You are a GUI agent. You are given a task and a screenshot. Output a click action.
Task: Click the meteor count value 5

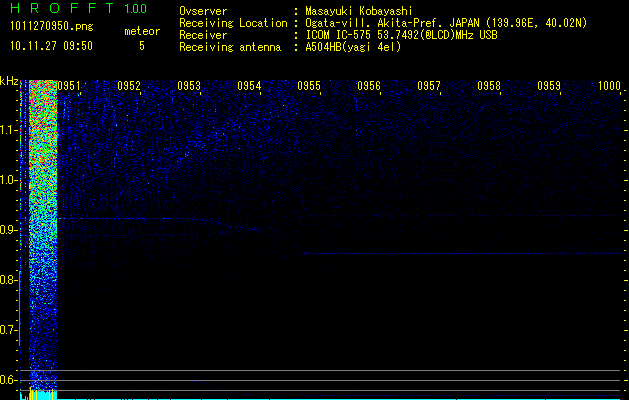coord(142,46)
